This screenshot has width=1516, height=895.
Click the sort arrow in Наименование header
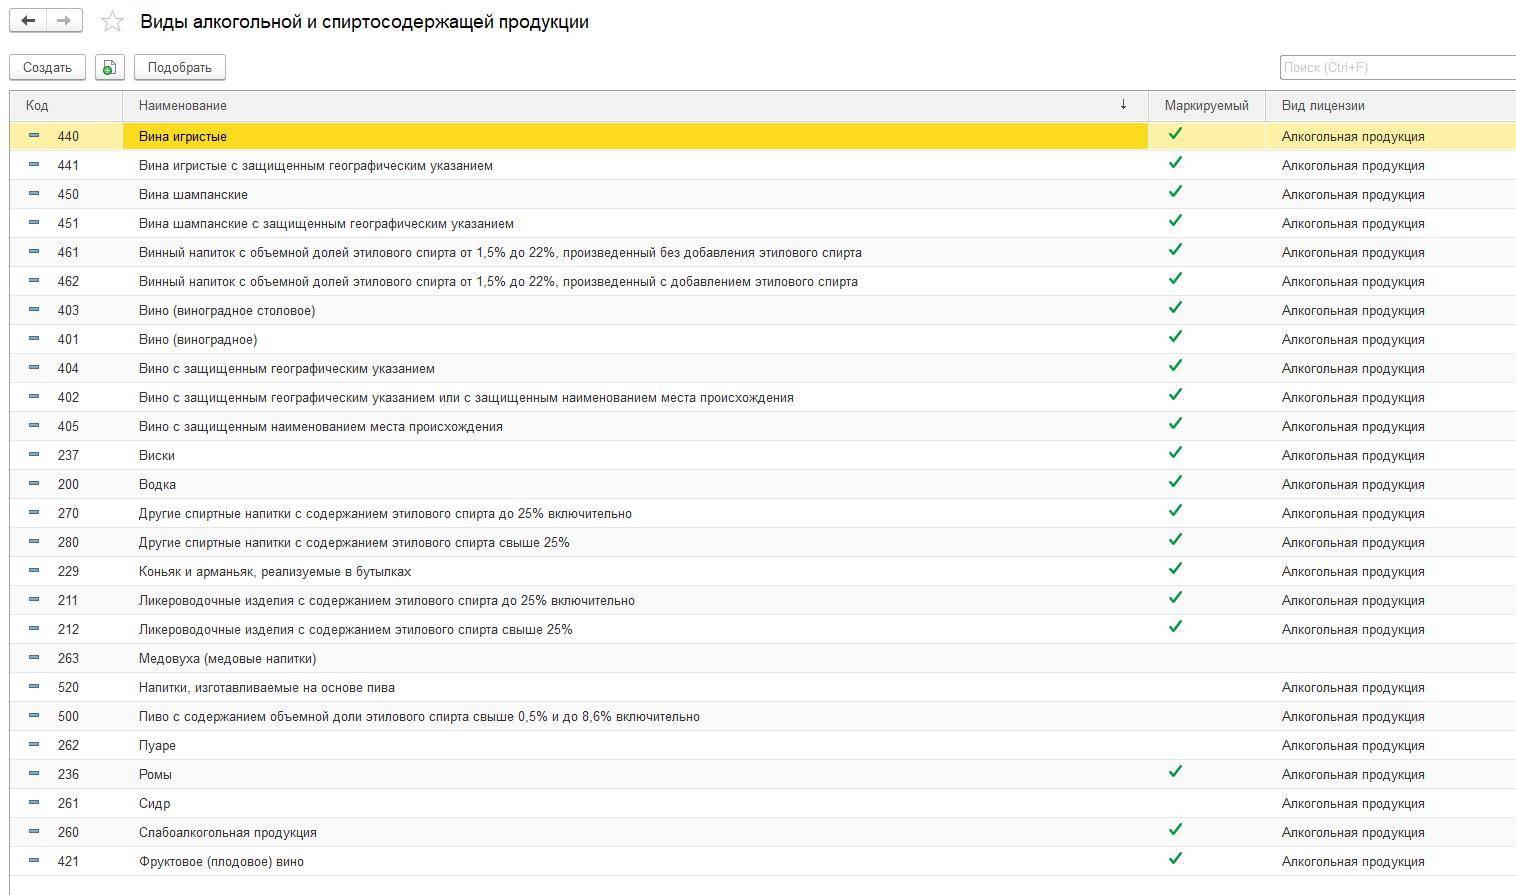(1123, 105)
